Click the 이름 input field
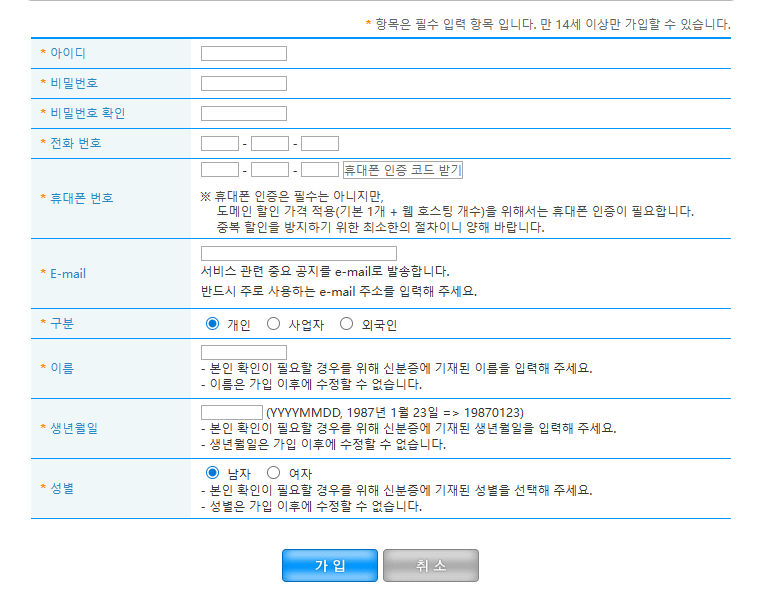Screen dimensions: 781x595 tap(243, 353)
